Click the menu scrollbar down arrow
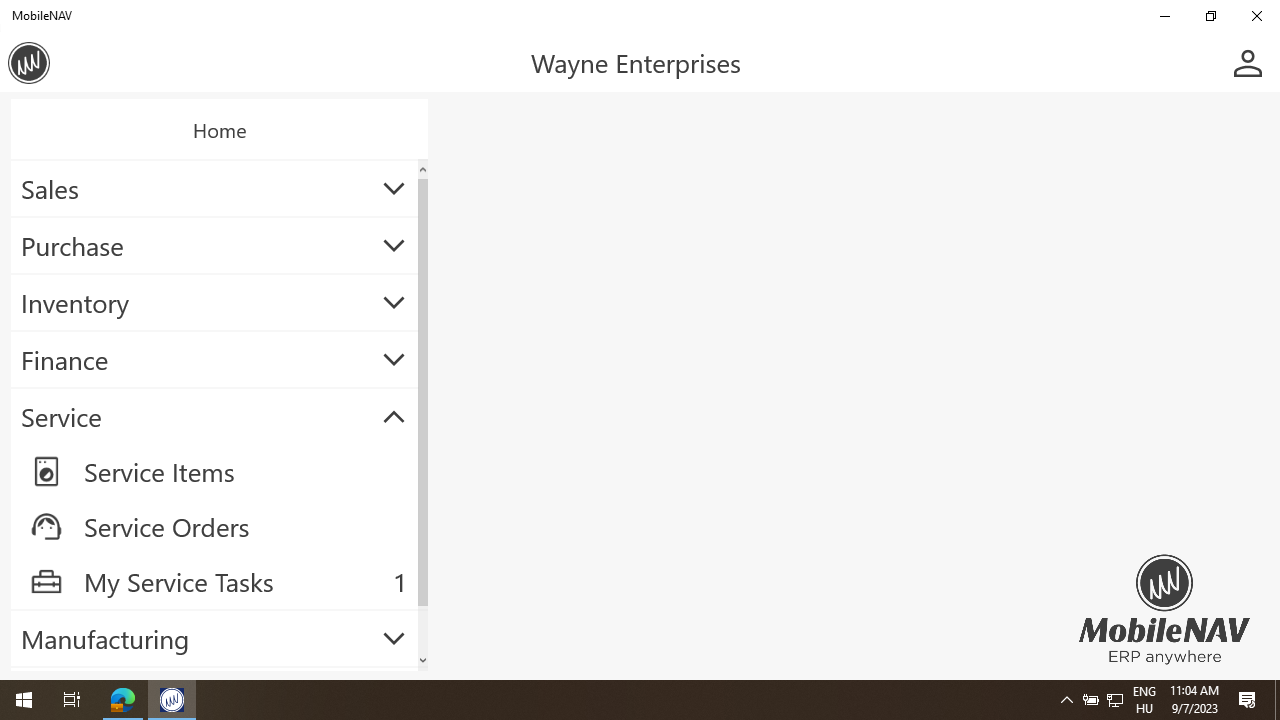 tap(423, 660)
